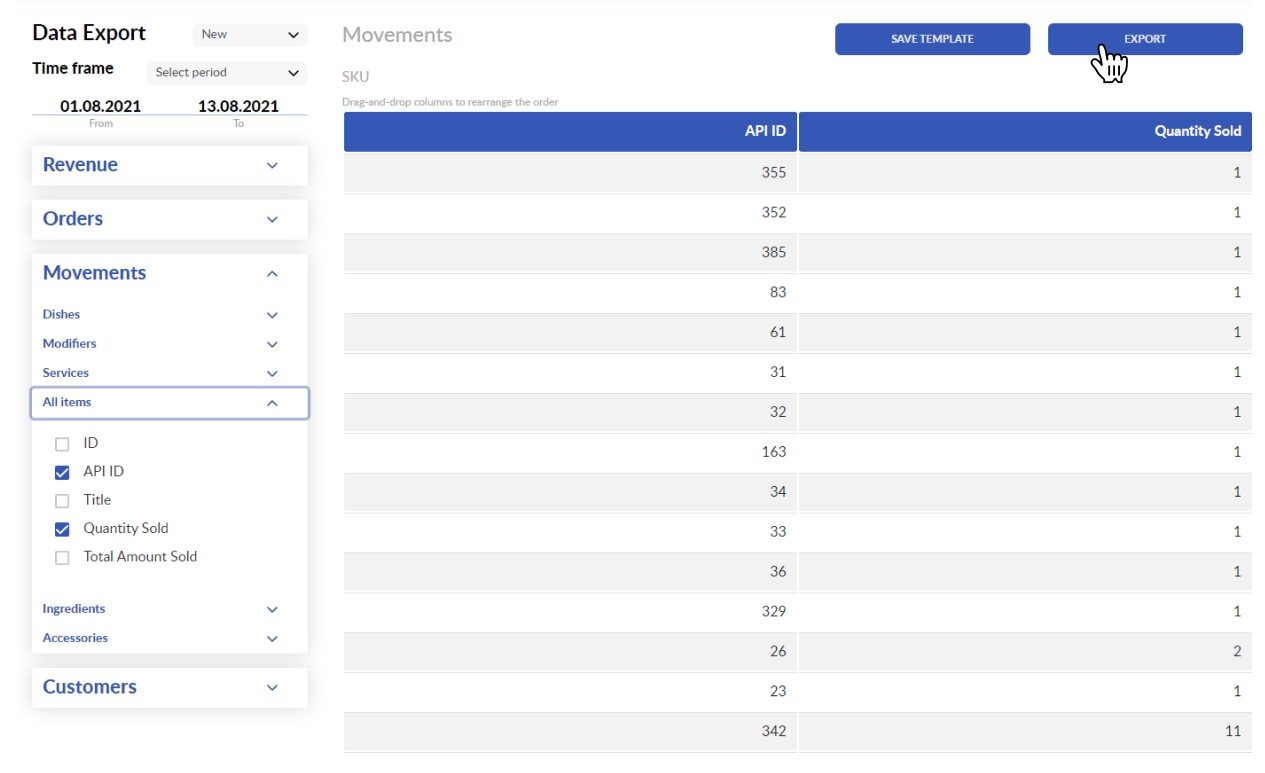This screenshot has height=773, width=1265.
Task: Check the Title checkbox
Action: 62,501
